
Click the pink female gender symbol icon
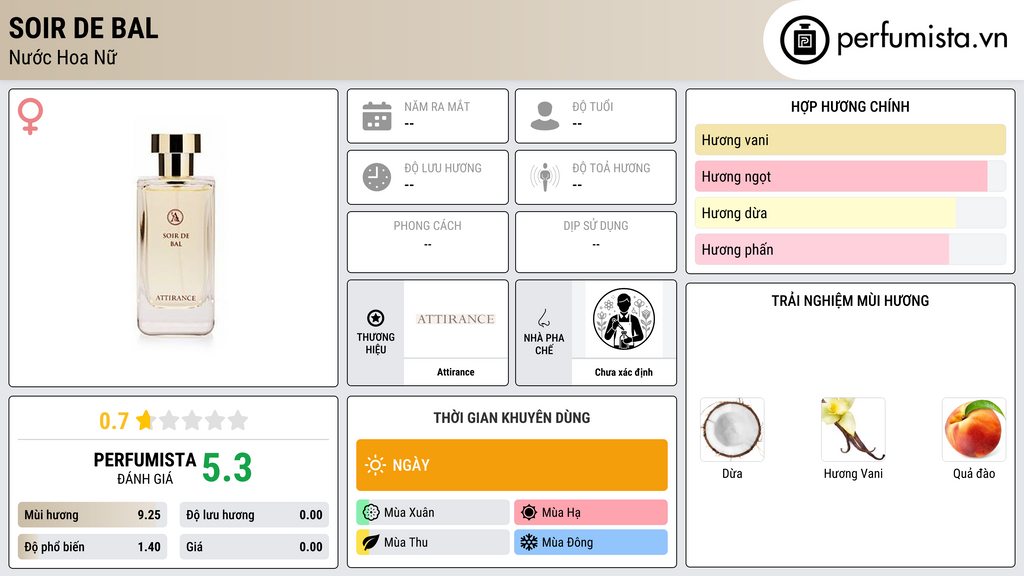(30, 116)
